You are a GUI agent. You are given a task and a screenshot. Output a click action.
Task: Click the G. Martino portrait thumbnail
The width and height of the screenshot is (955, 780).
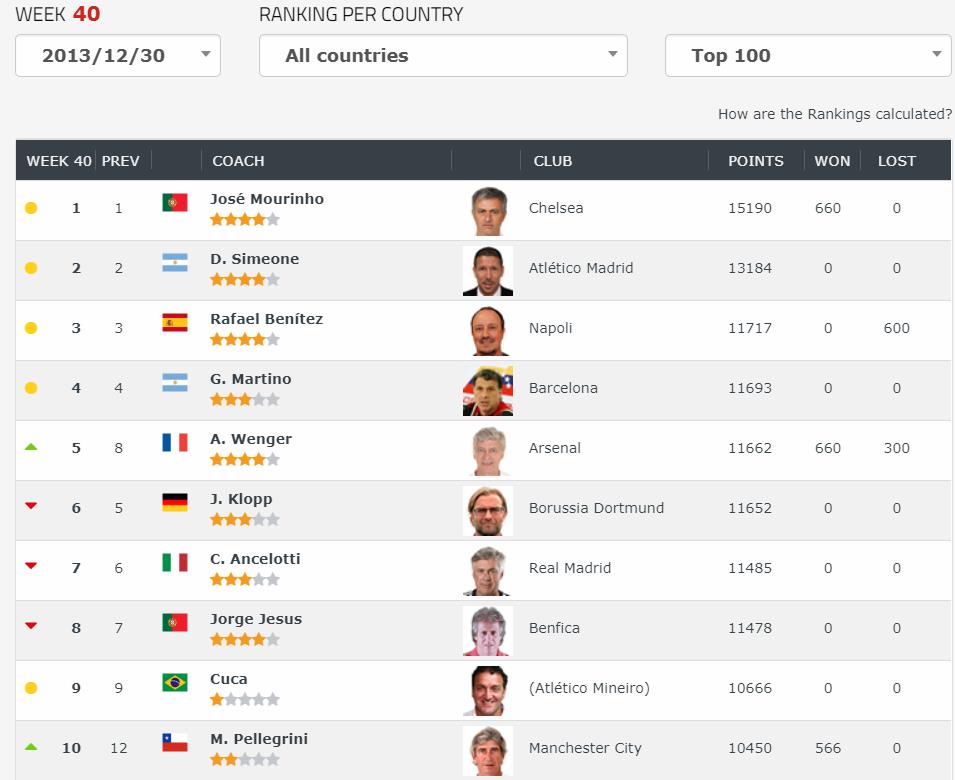point(488,391)
